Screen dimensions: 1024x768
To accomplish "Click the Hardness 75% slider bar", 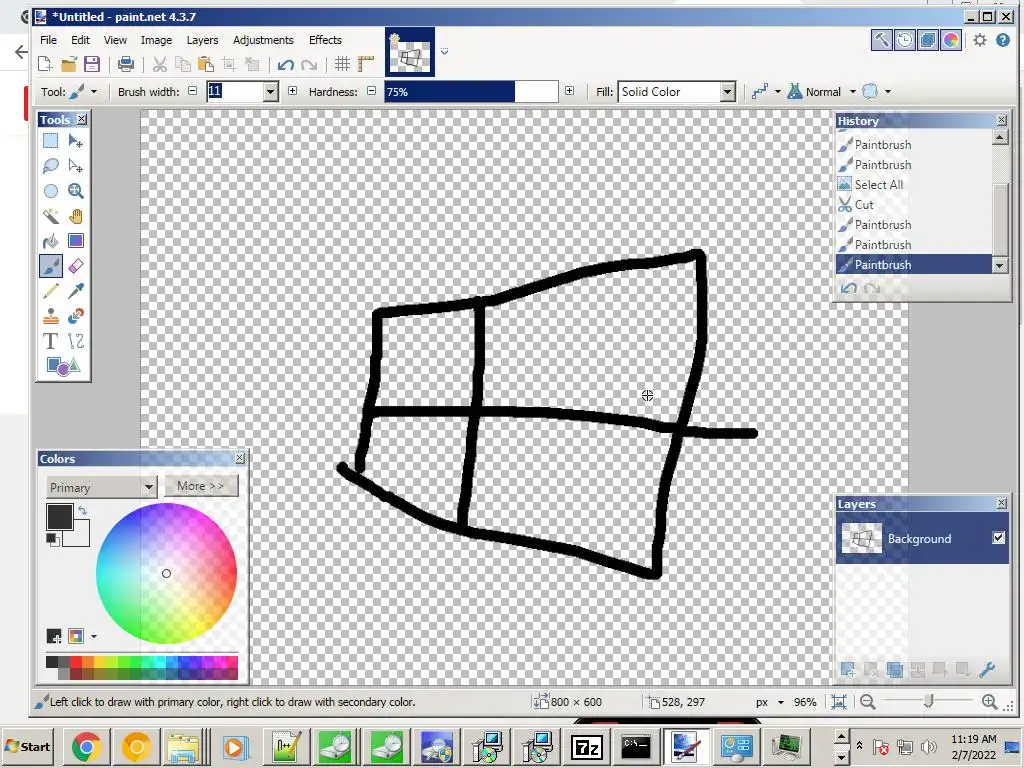I will [x=471, y=92].
